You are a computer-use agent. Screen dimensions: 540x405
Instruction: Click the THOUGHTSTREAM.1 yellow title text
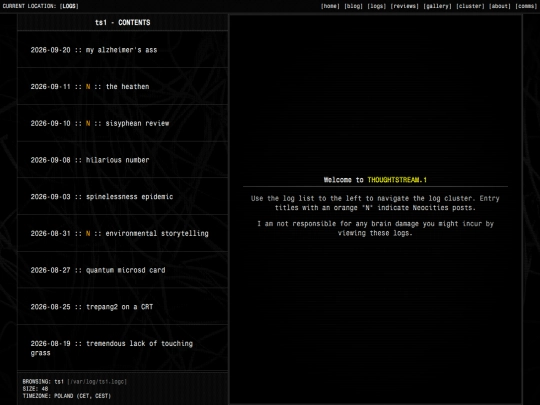click(397, 180)
